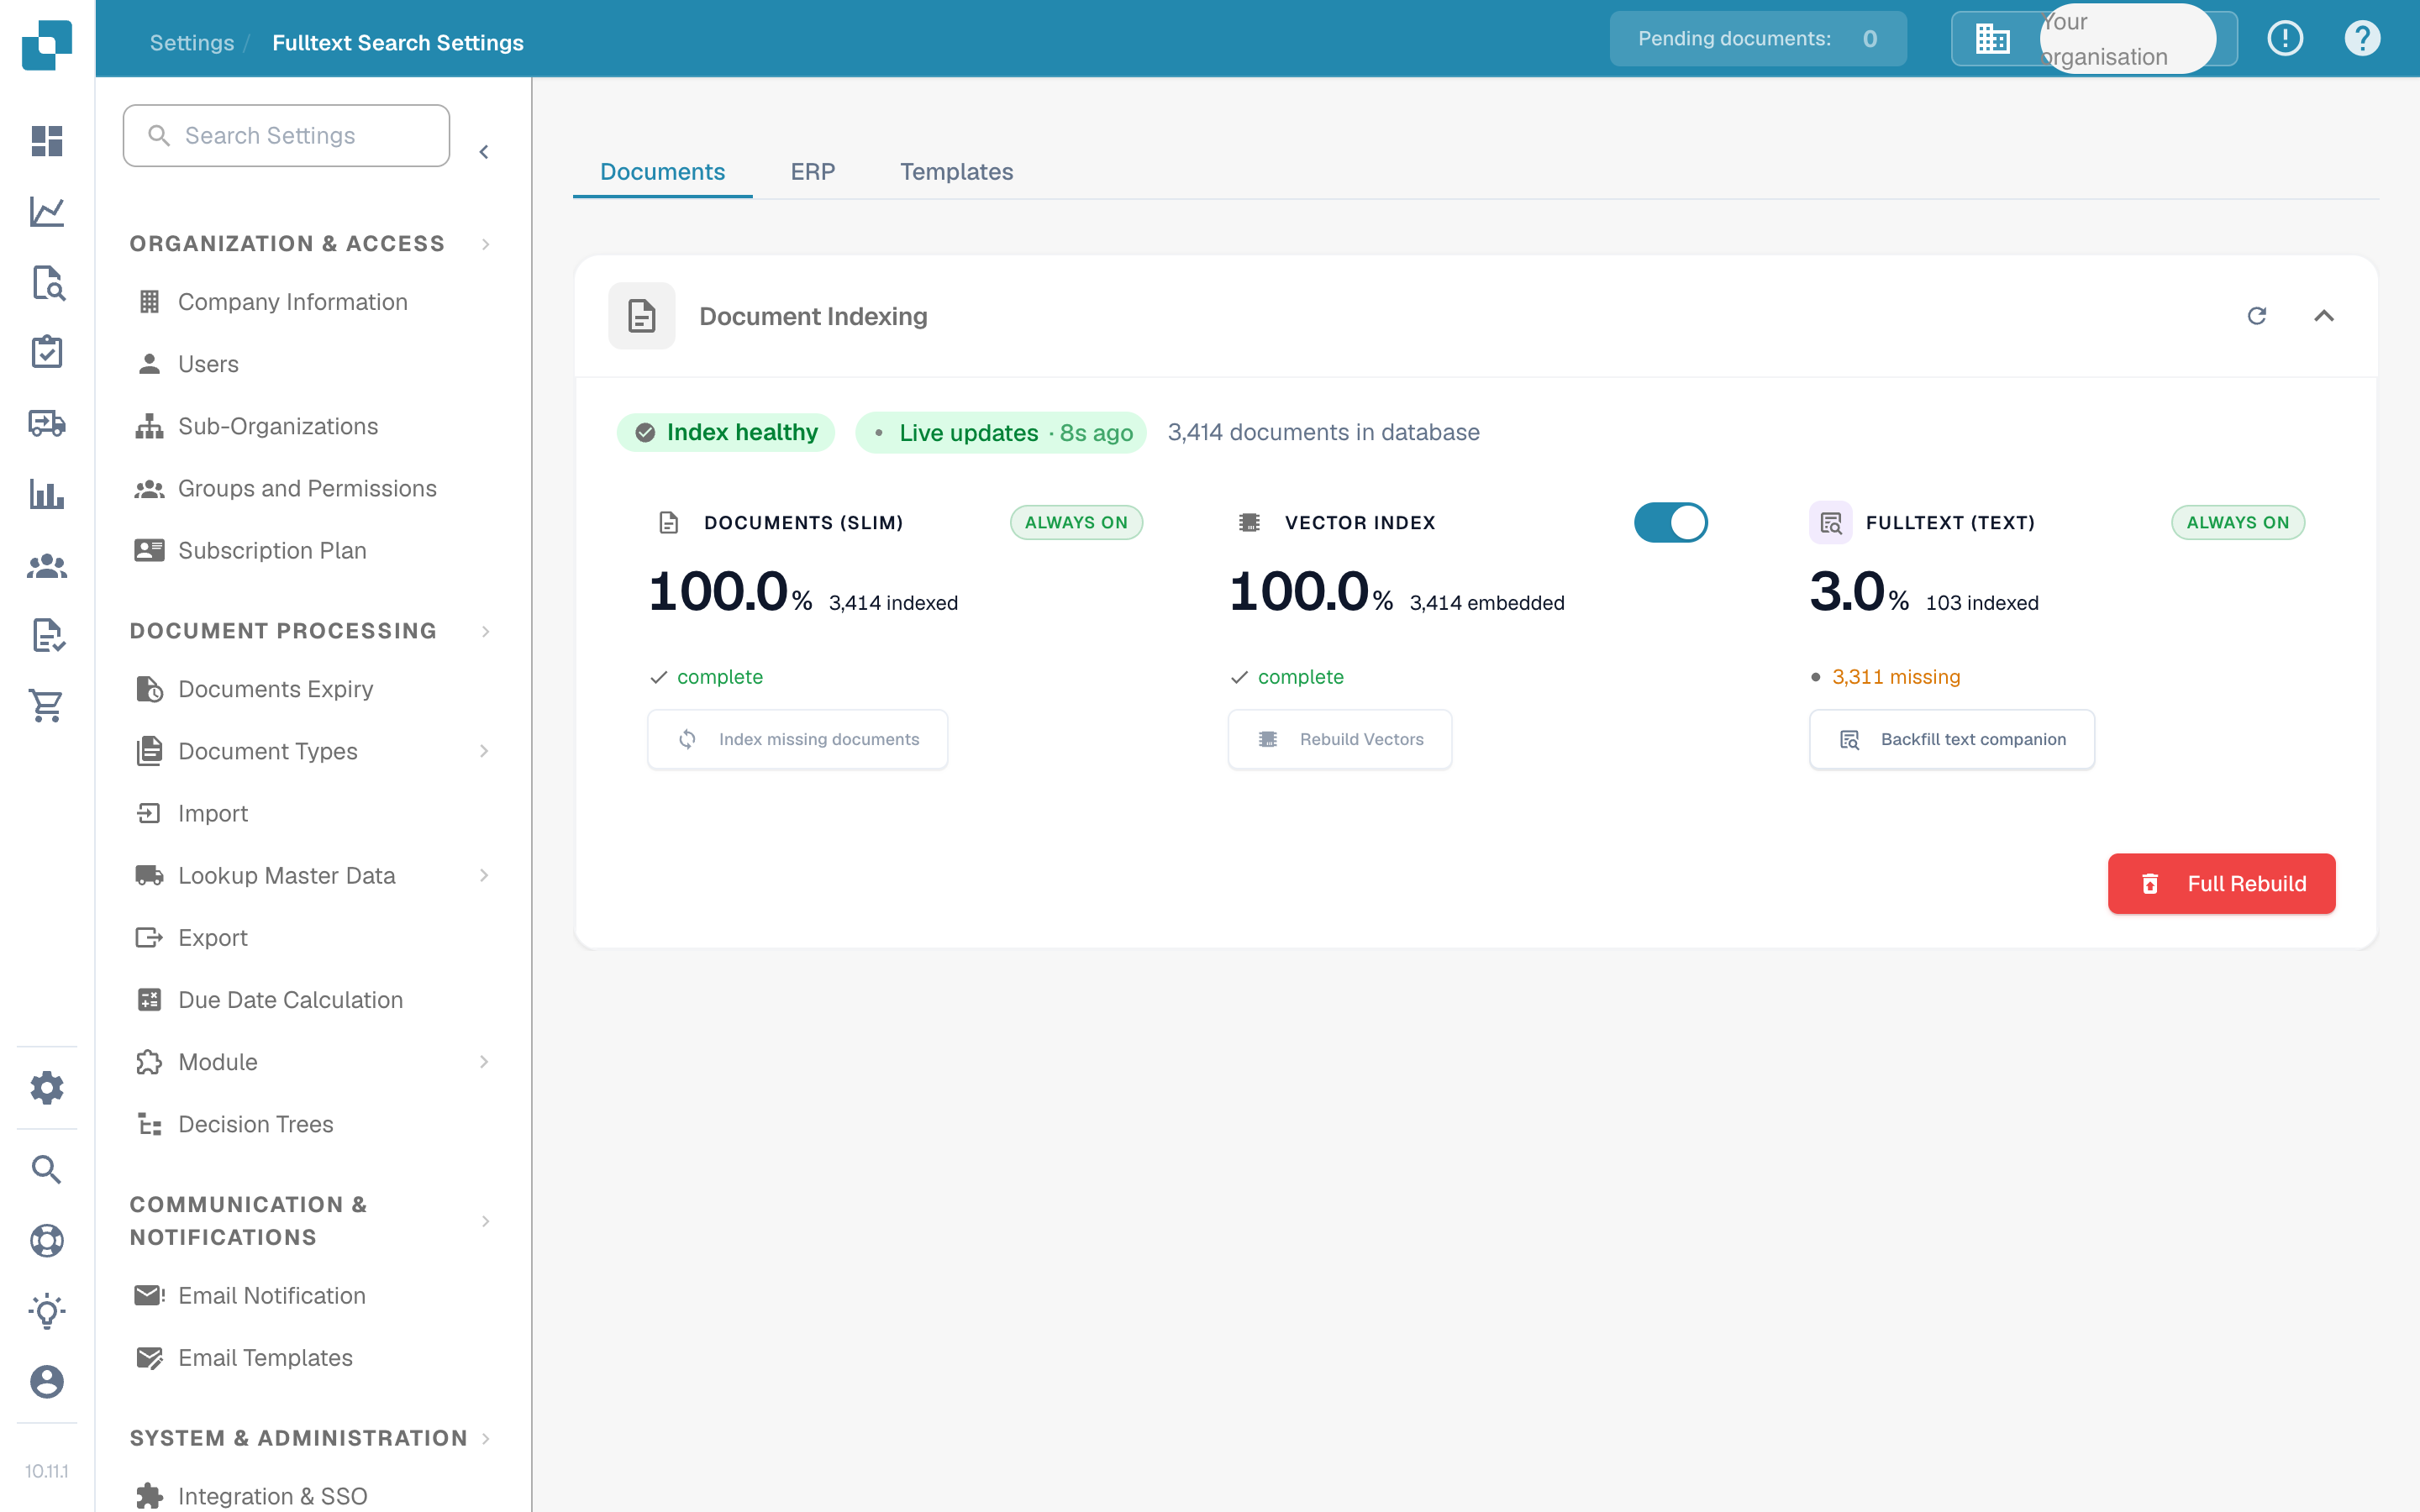Refresh the Document Indexing panel
2420x1512 pixels.
click(x=2257, y=316)
